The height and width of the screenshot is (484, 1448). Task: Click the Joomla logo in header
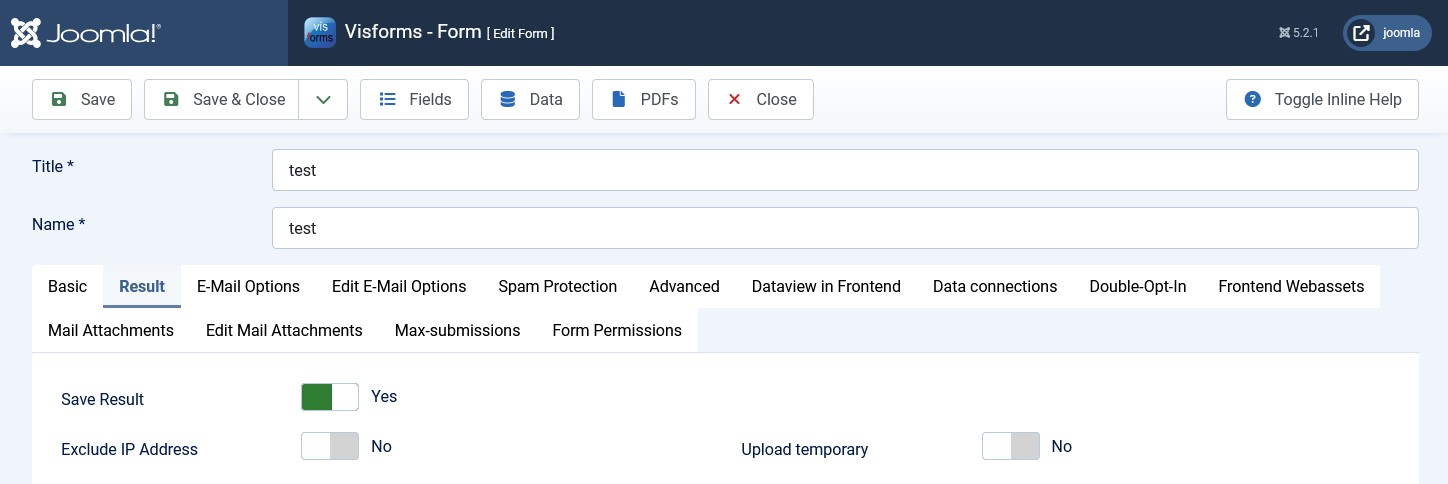point(86,33)
